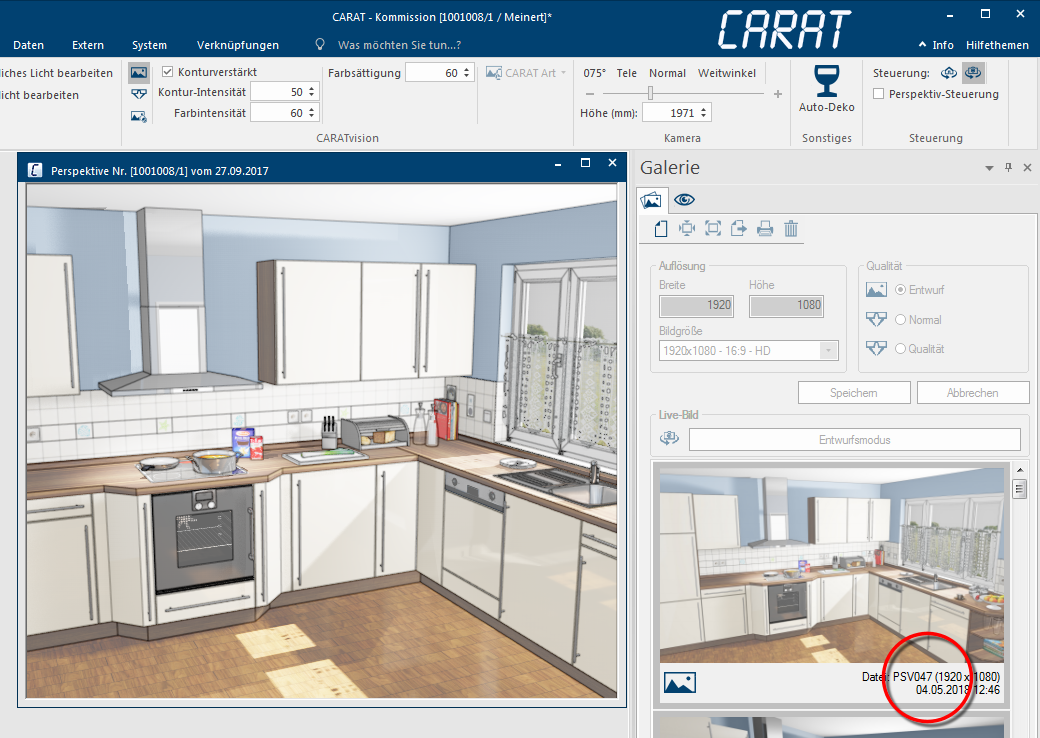The width and height of the screenshot is (1040, 738).
Task: Click the camera focal length slider handle
Action: pyautogui.click(x=650, y=93)
